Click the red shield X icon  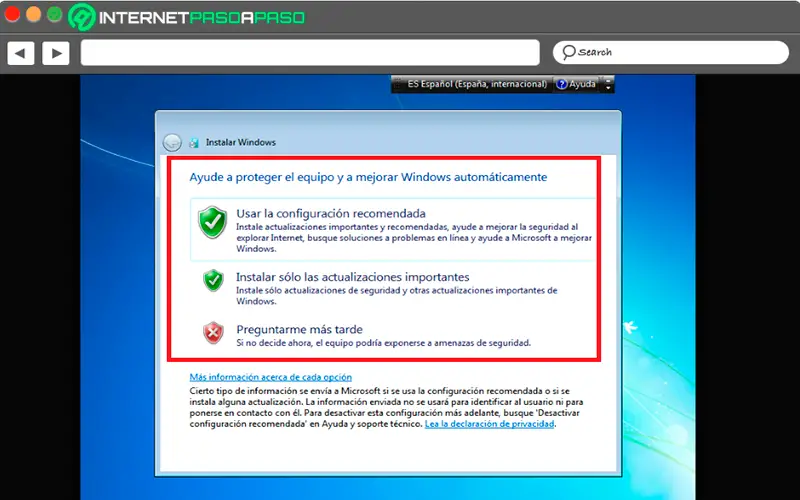[x=213, y=333]
